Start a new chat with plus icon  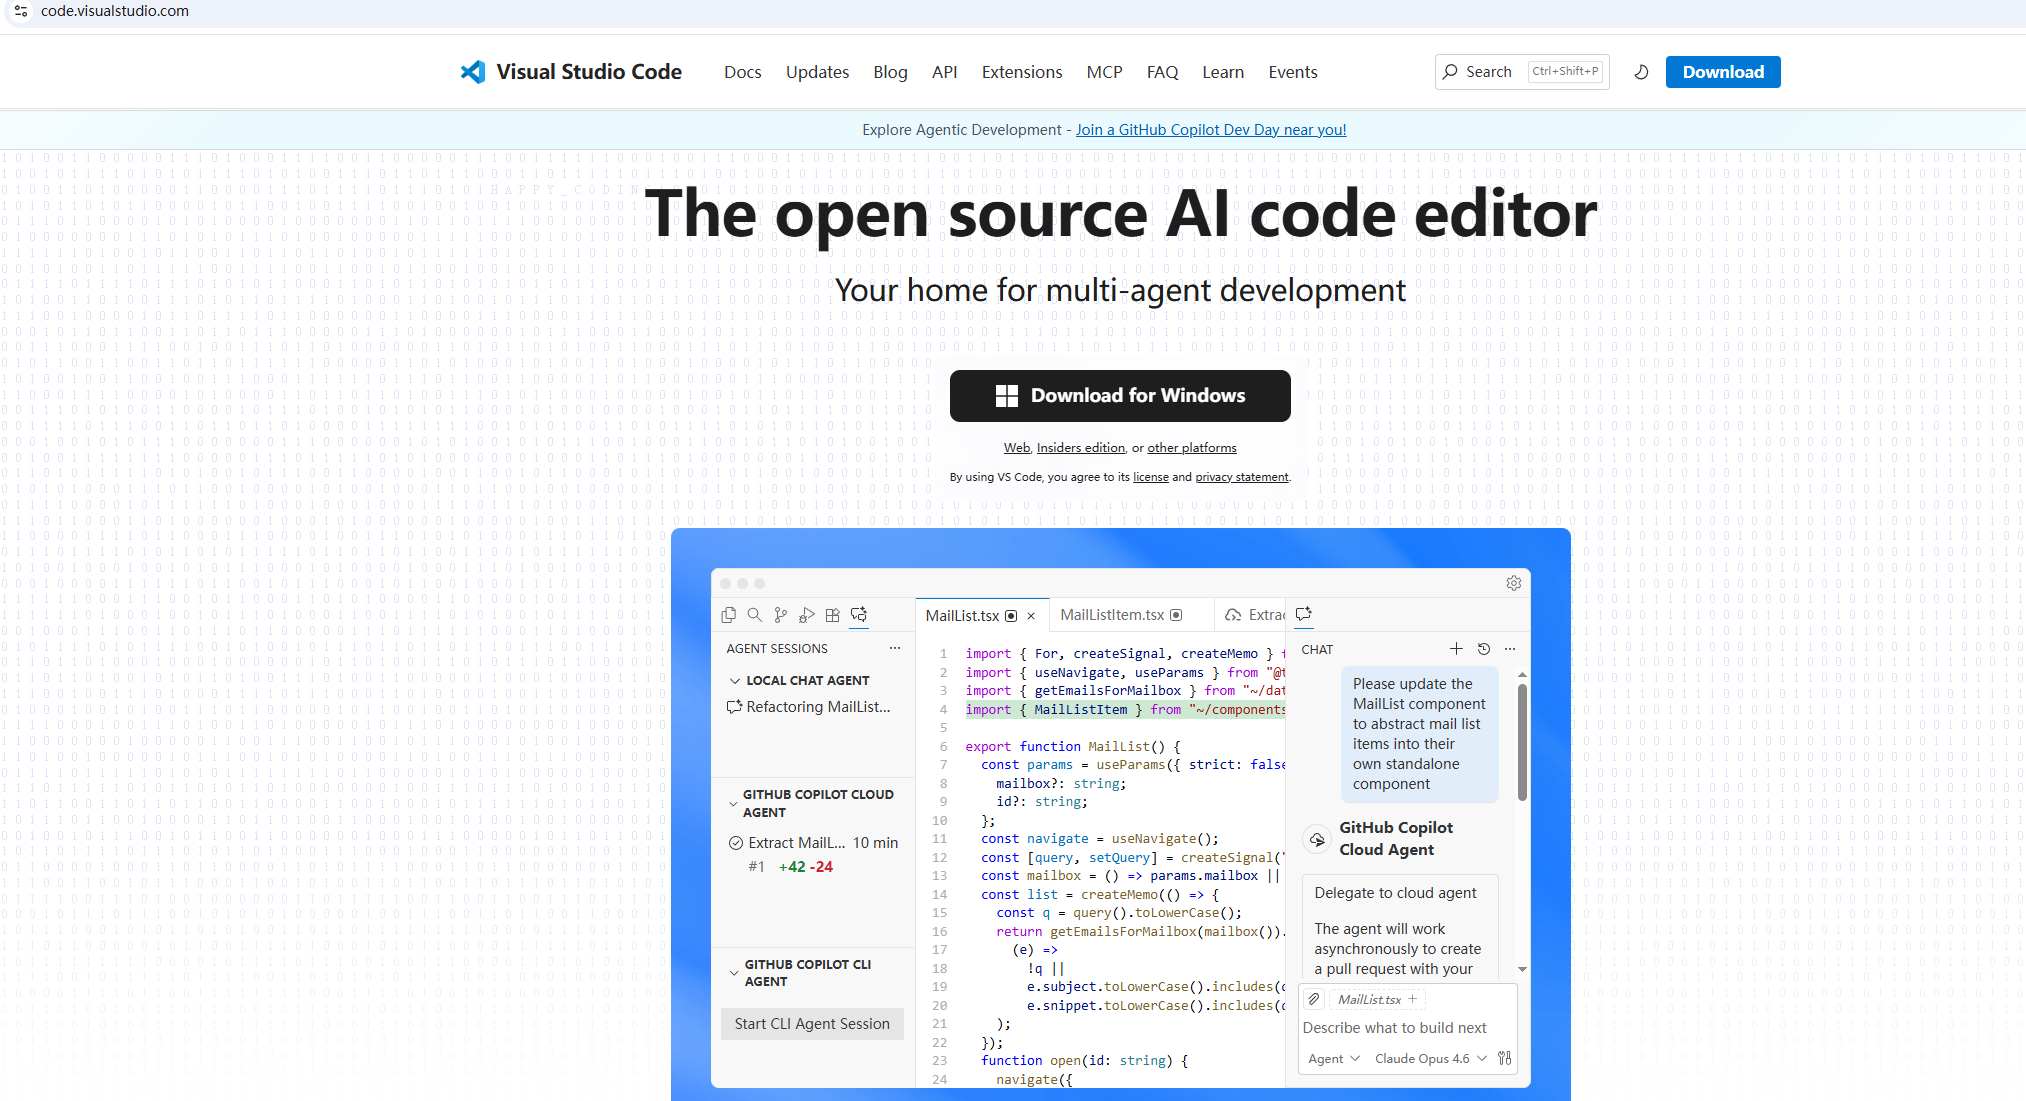pos(1457,649)
